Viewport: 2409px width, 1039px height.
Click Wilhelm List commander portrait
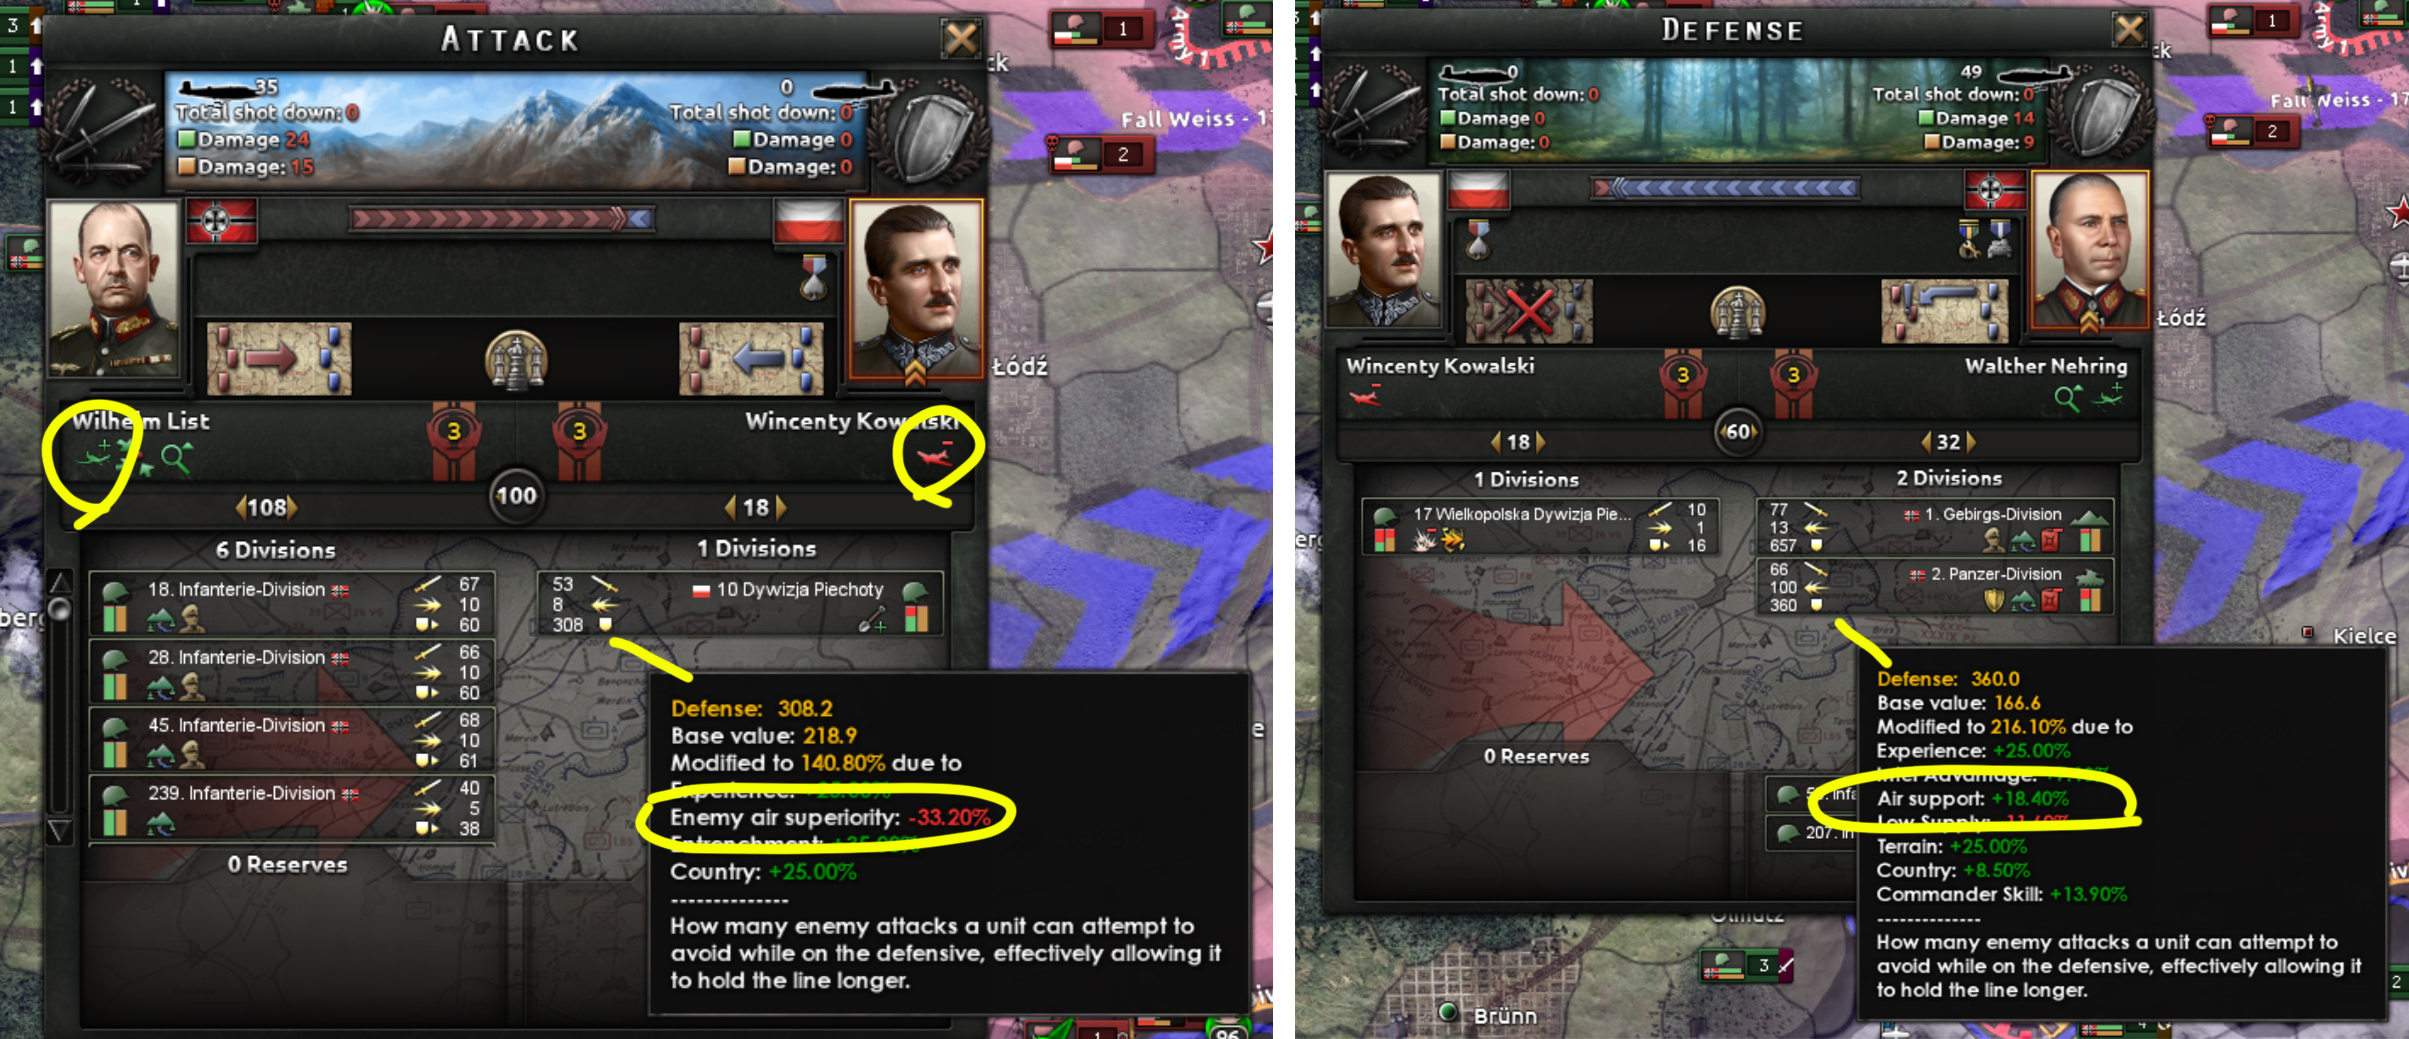[113, 287]
